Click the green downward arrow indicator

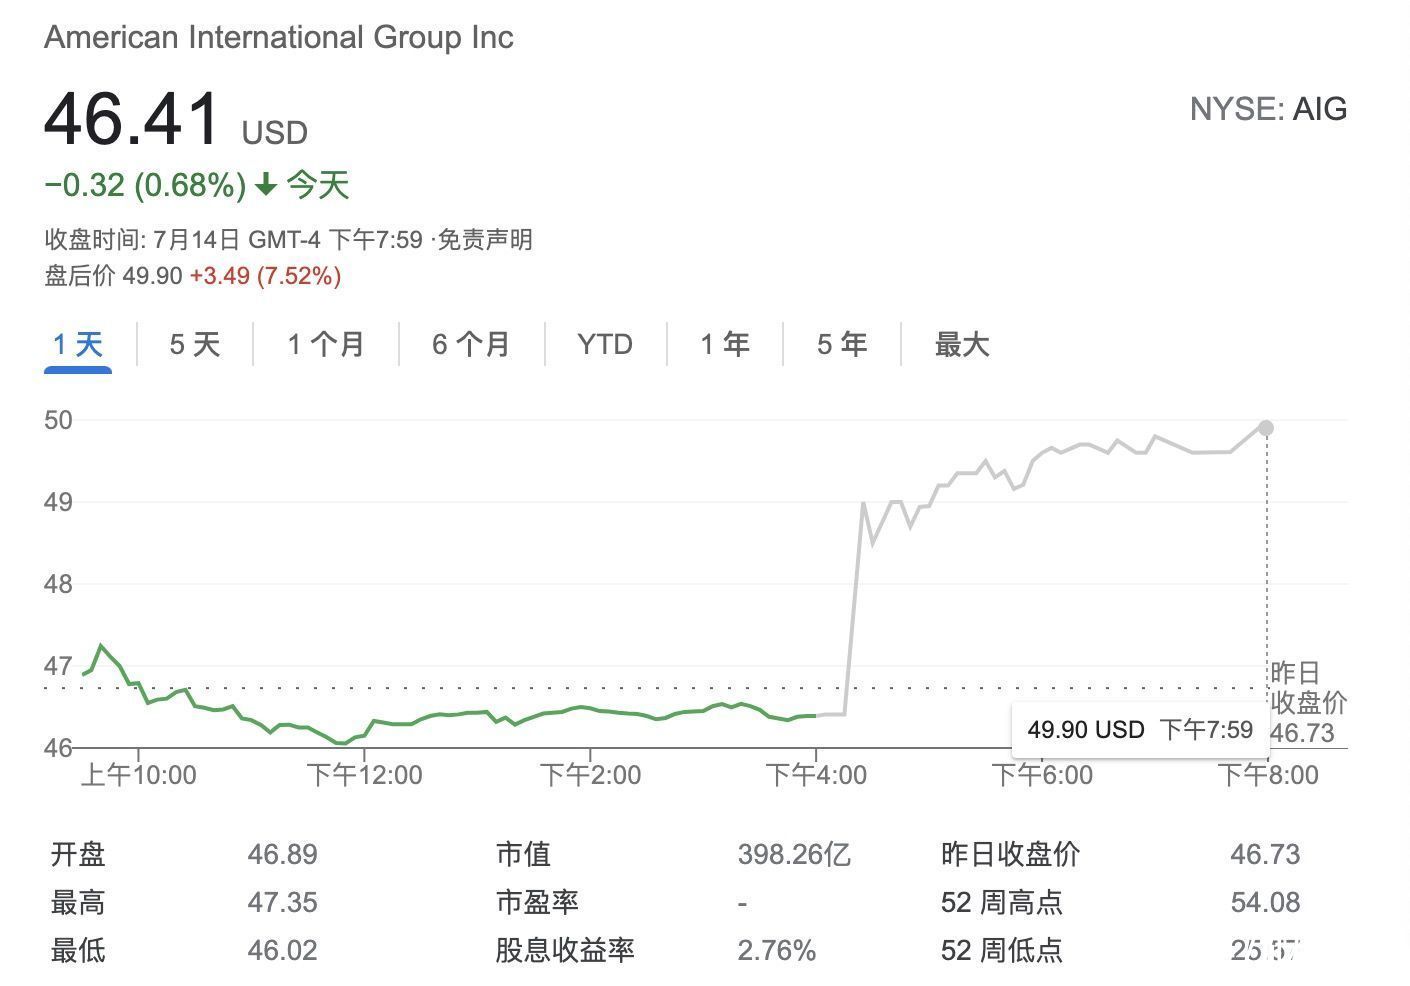(x=265, y=185)
